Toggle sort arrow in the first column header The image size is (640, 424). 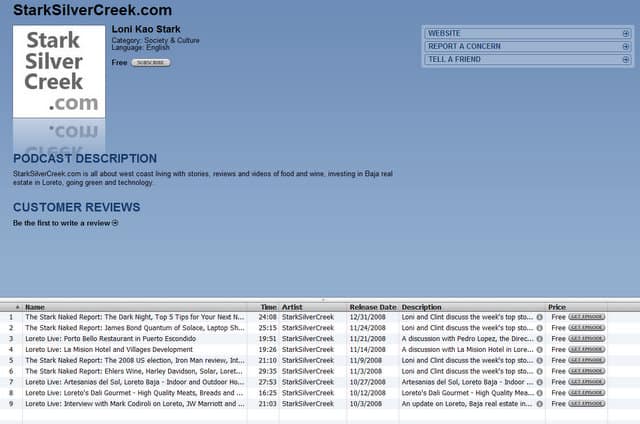pyautogui.click(x=17, y=306)
